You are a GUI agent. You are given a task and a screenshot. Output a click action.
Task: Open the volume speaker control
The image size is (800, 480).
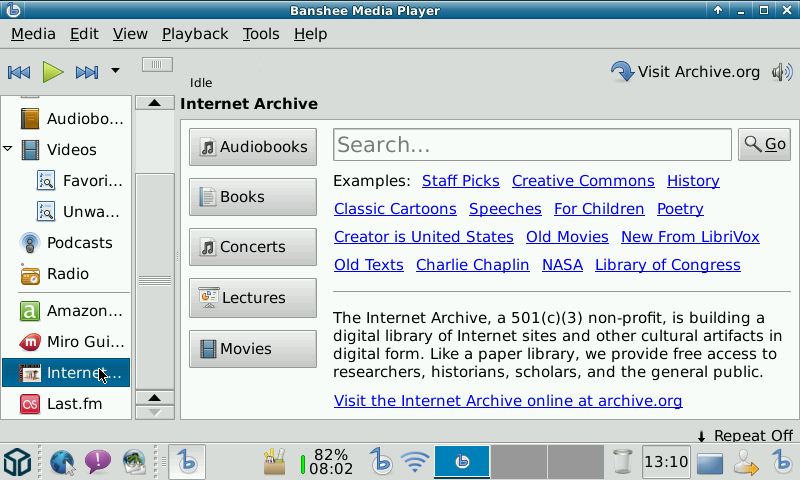pos(782,72)
